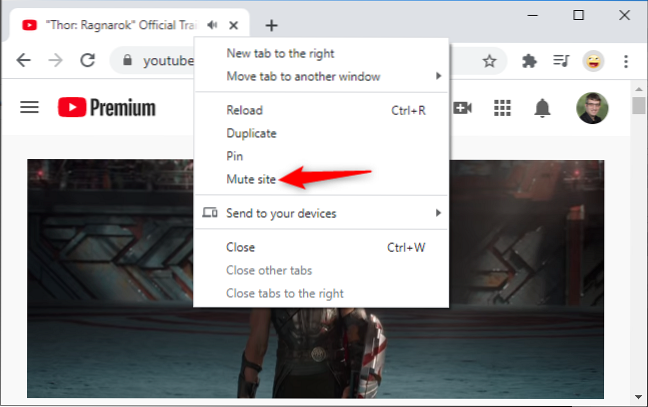This screenshot has width=648, height=407.
Task: Open a new tab with plus button
Action: pos(271,25)
